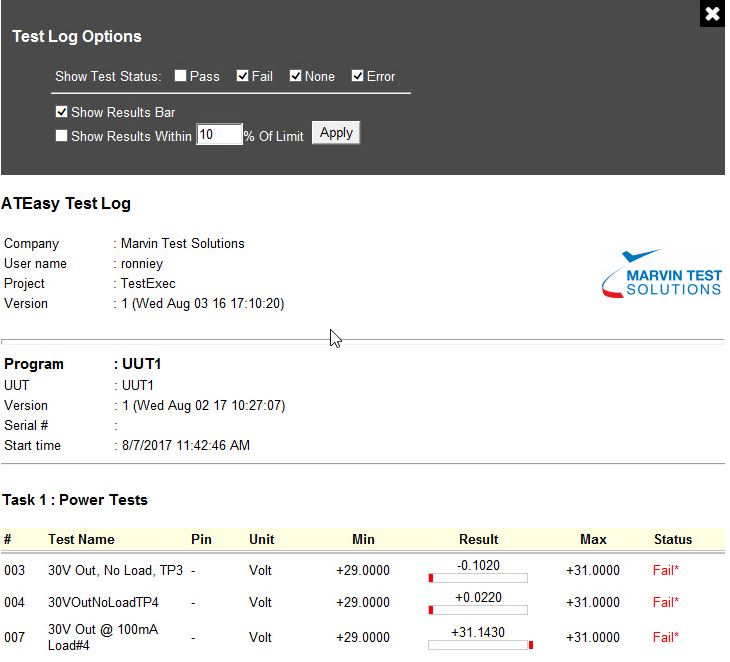Click the Result column header
Viewport: 730px width, 662px height.
click(479, 539)
